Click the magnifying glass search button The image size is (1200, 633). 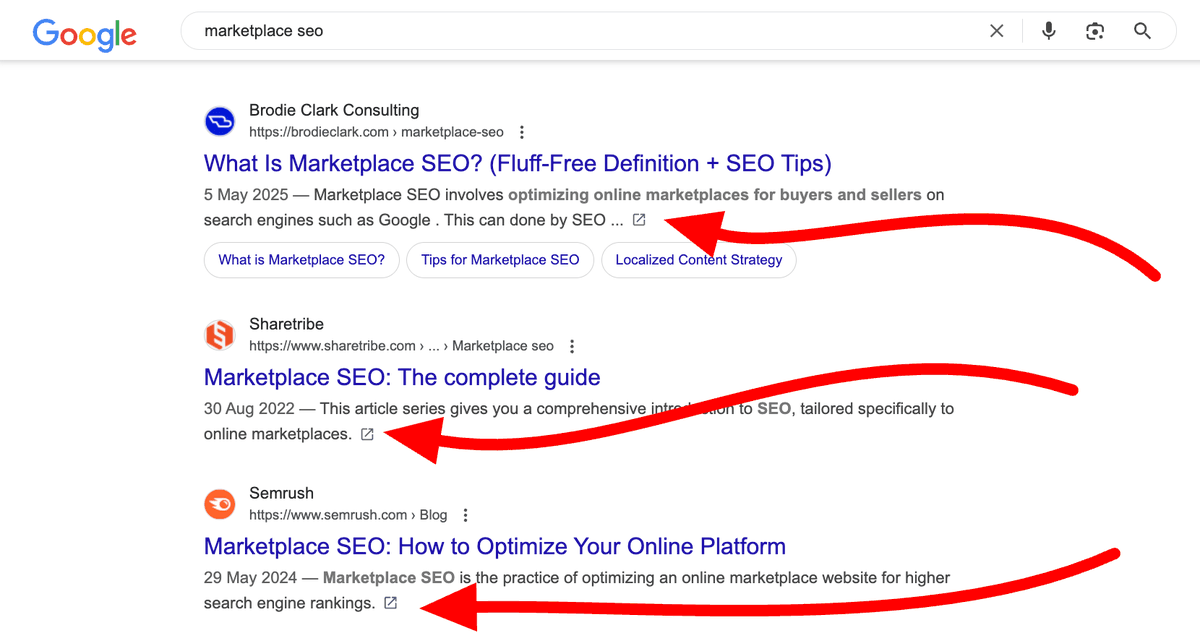(1143, 31)
